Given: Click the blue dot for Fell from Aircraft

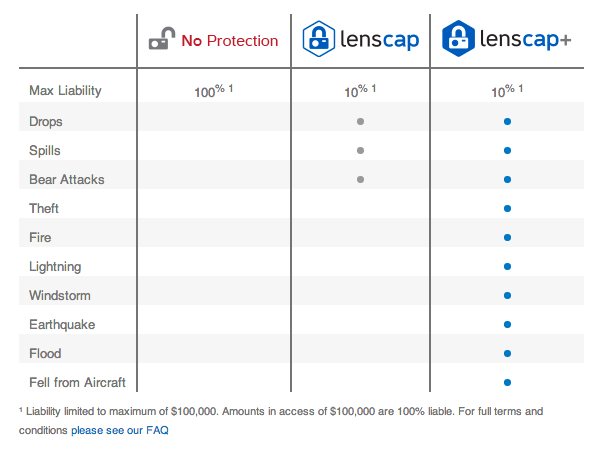Looking at the screenshot, I should 507,382.
